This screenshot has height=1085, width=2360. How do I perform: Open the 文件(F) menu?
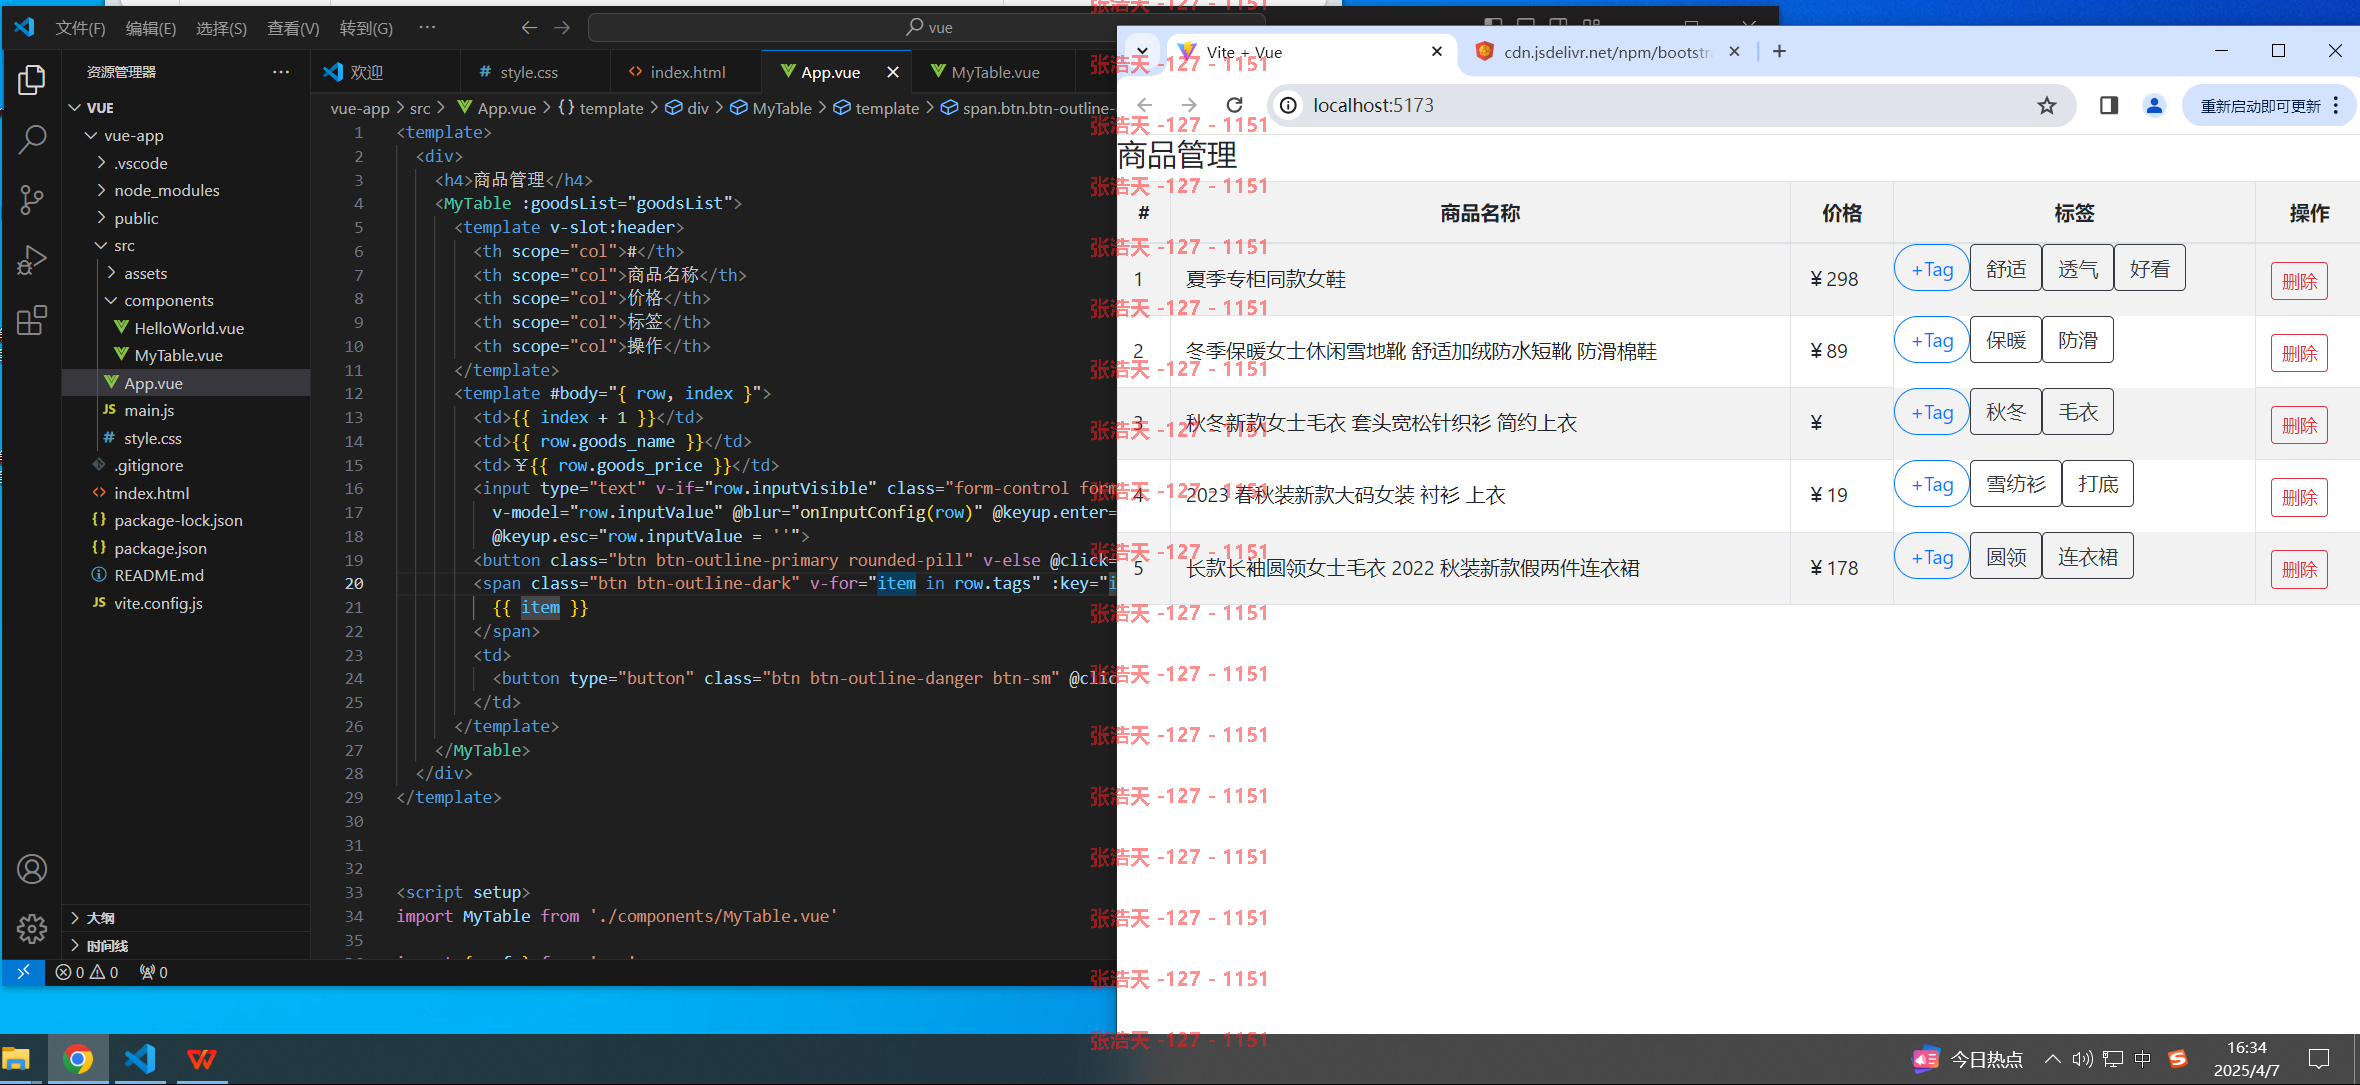[80, 28]
